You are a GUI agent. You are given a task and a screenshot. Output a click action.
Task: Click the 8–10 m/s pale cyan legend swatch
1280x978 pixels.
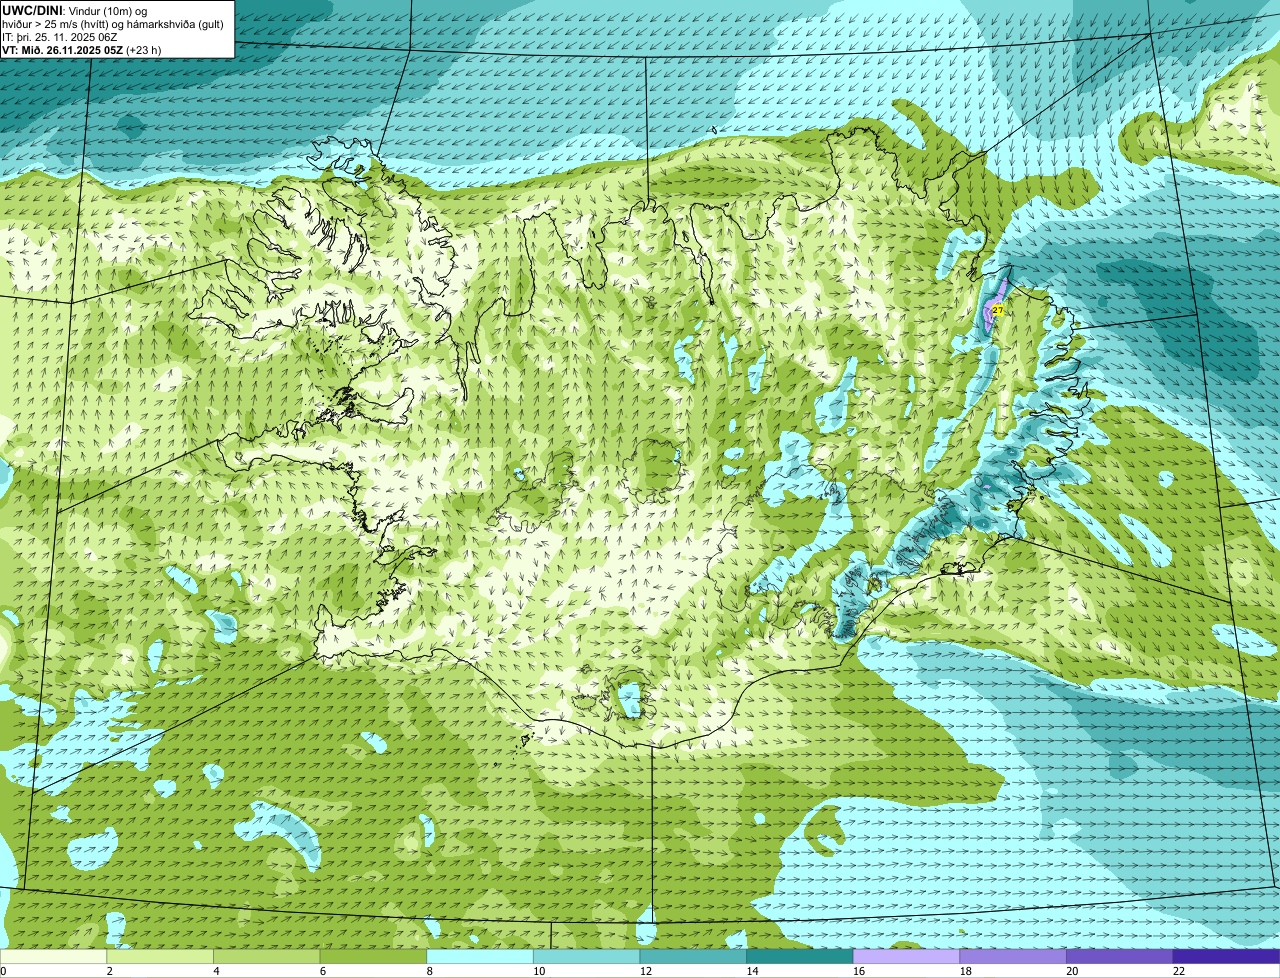pyautogui.click(x=480, y=956)
